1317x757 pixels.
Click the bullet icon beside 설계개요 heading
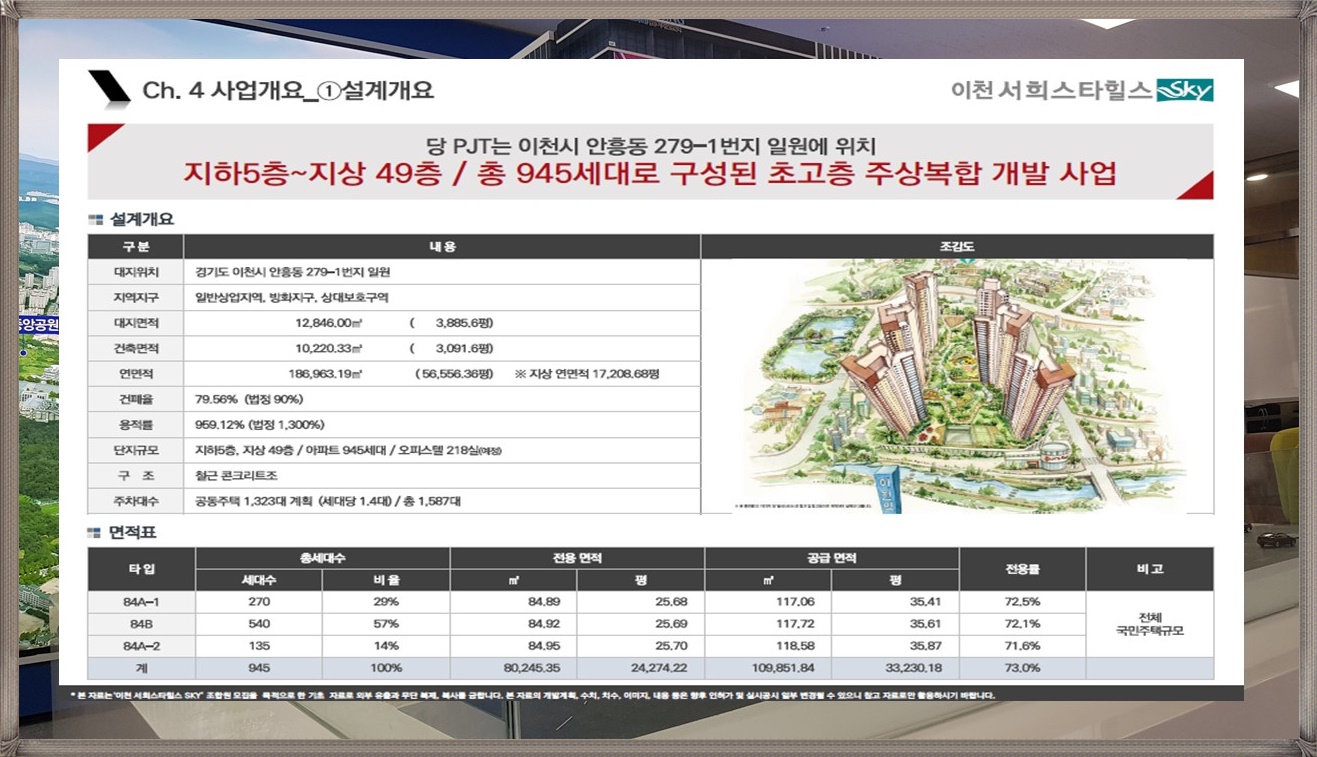click(x=95, y=218)
